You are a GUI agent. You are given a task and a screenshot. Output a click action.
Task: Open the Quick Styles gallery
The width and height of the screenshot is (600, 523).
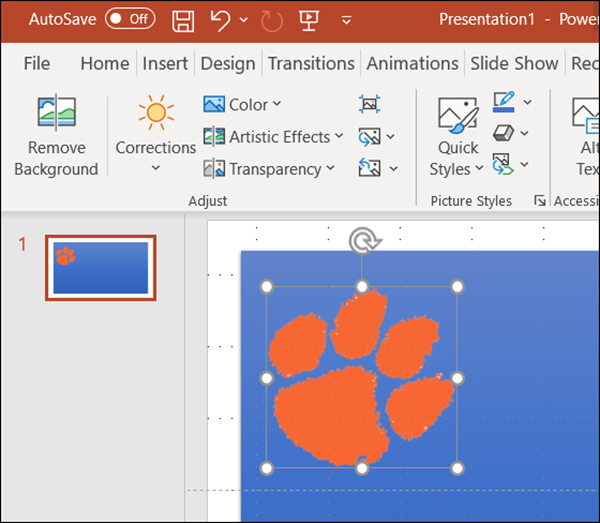tap(457, 137)
